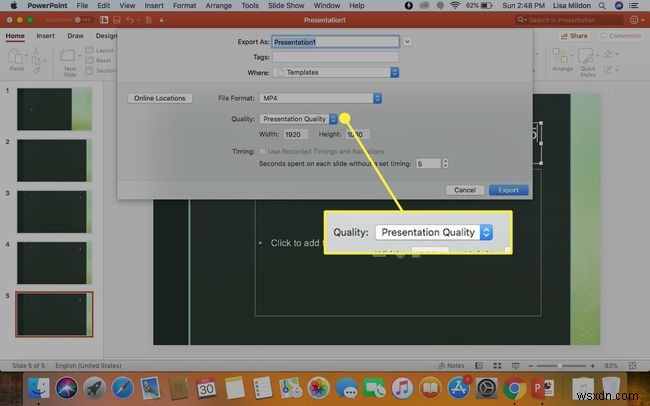Open the Customize Quick Access Toolbar arrow
Screen dimensions: 650x406
click(161, 20)
